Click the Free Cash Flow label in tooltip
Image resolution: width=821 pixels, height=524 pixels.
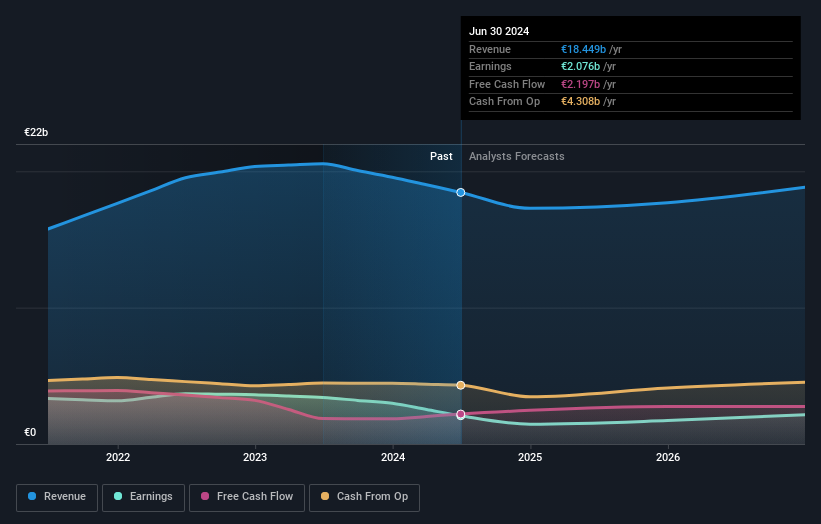[507, 84]
